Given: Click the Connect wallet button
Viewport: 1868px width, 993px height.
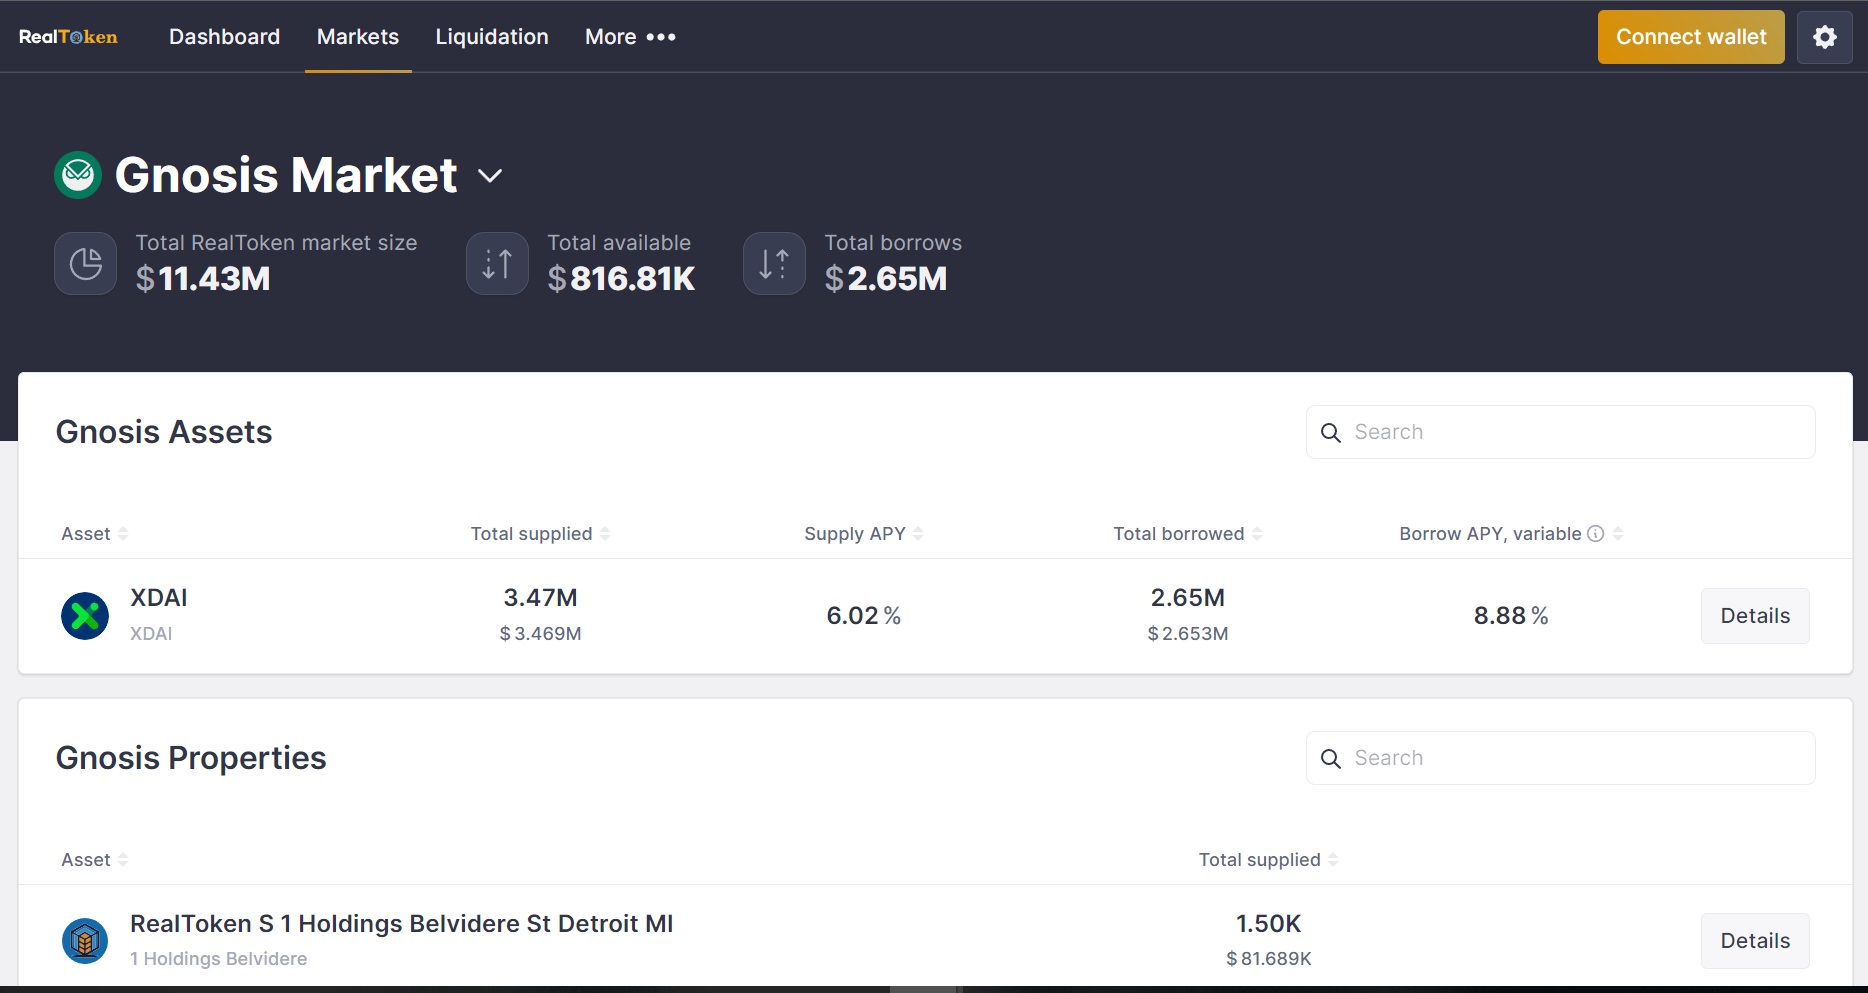Looking at the screenshot, I should (1691, 37).
